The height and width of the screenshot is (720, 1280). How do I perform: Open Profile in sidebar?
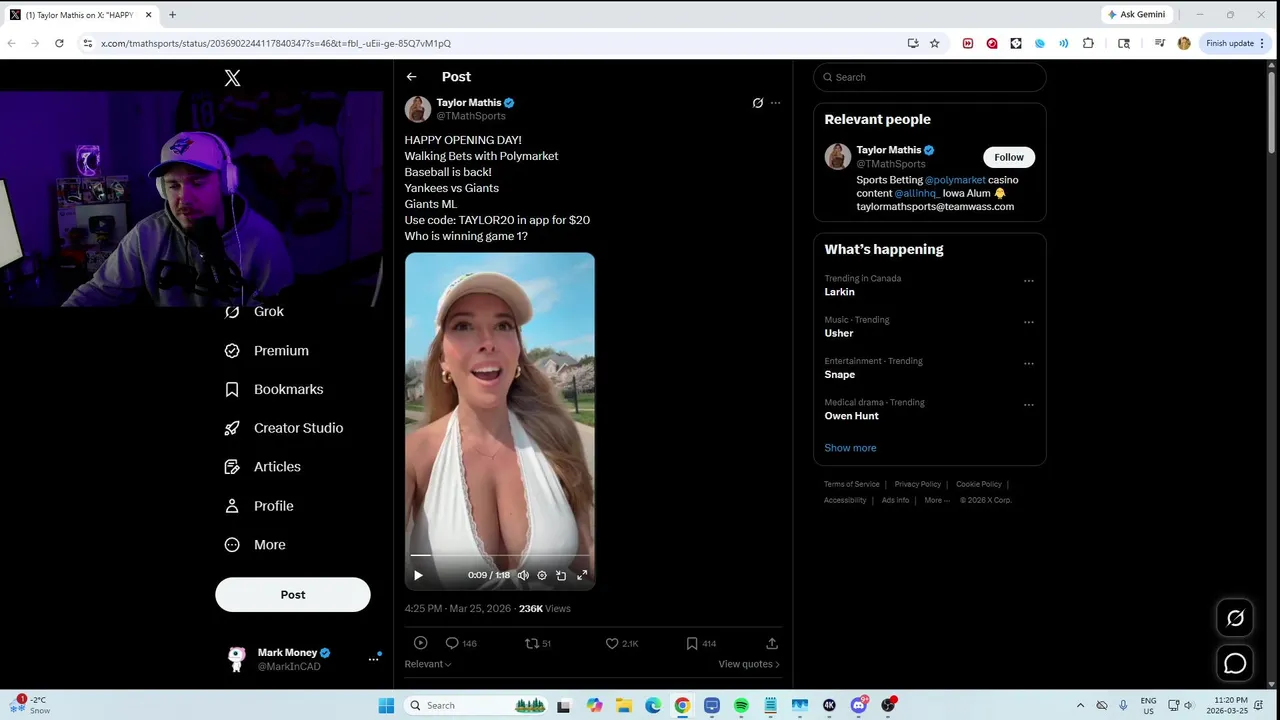pyautogui.click(x=260, y=506)
